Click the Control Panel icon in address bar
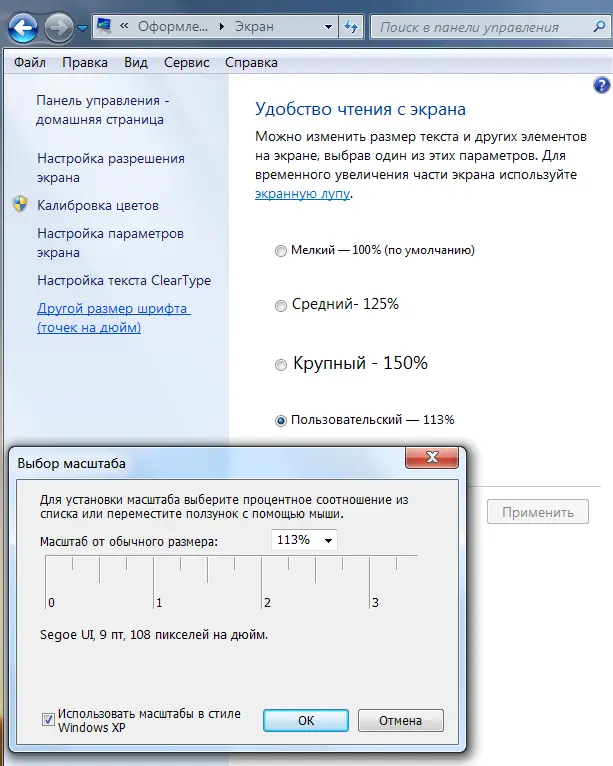Viewport: 613px width, 766px height. (104, 25)
